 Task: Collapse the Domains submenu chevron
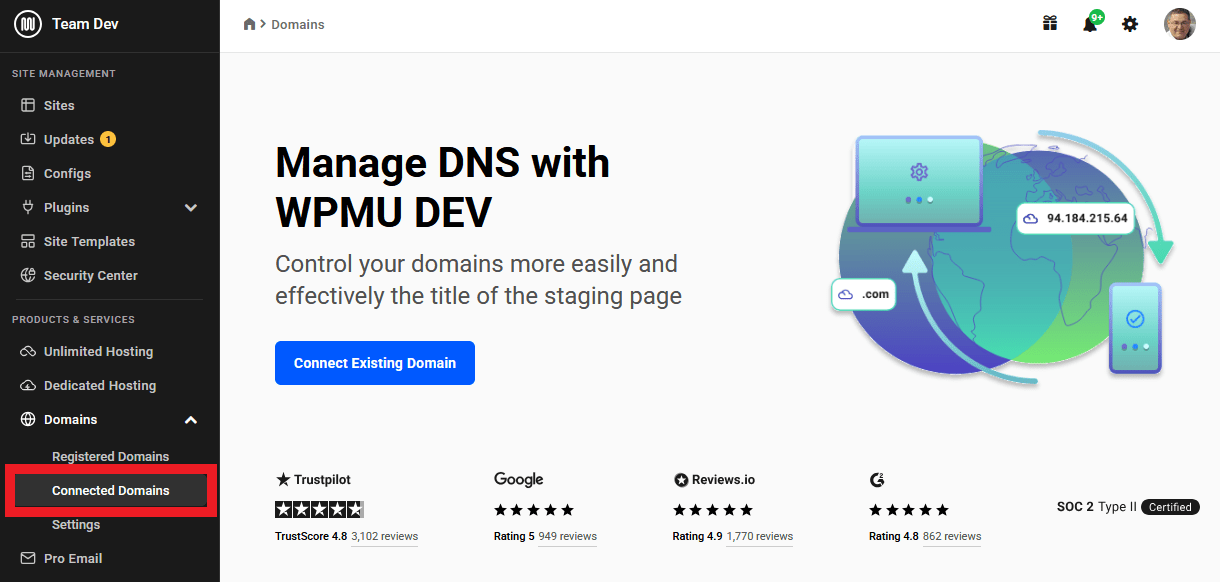(191, 419)
